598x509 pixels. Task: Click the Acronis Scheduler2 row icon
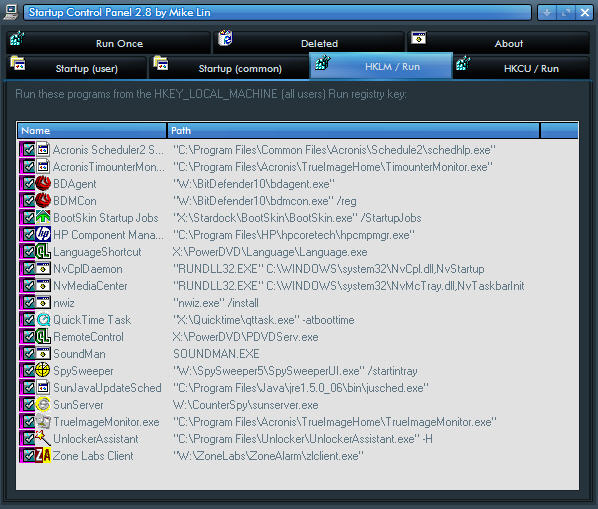(43, 150)
